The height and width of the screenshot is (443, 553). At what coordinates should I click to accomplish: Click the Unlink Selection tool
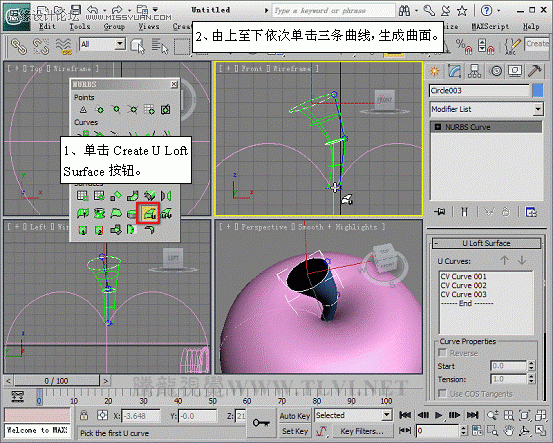41,46
